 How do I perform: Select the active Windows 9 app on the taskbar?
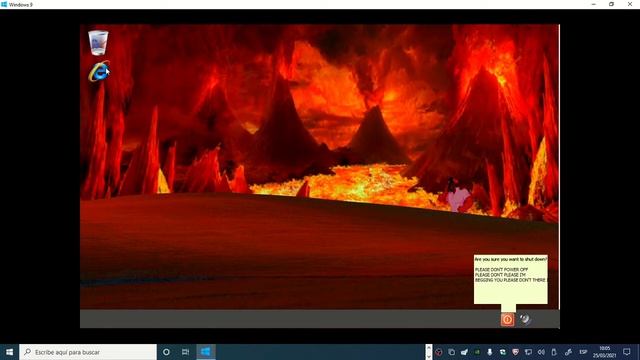pos(206,352)
